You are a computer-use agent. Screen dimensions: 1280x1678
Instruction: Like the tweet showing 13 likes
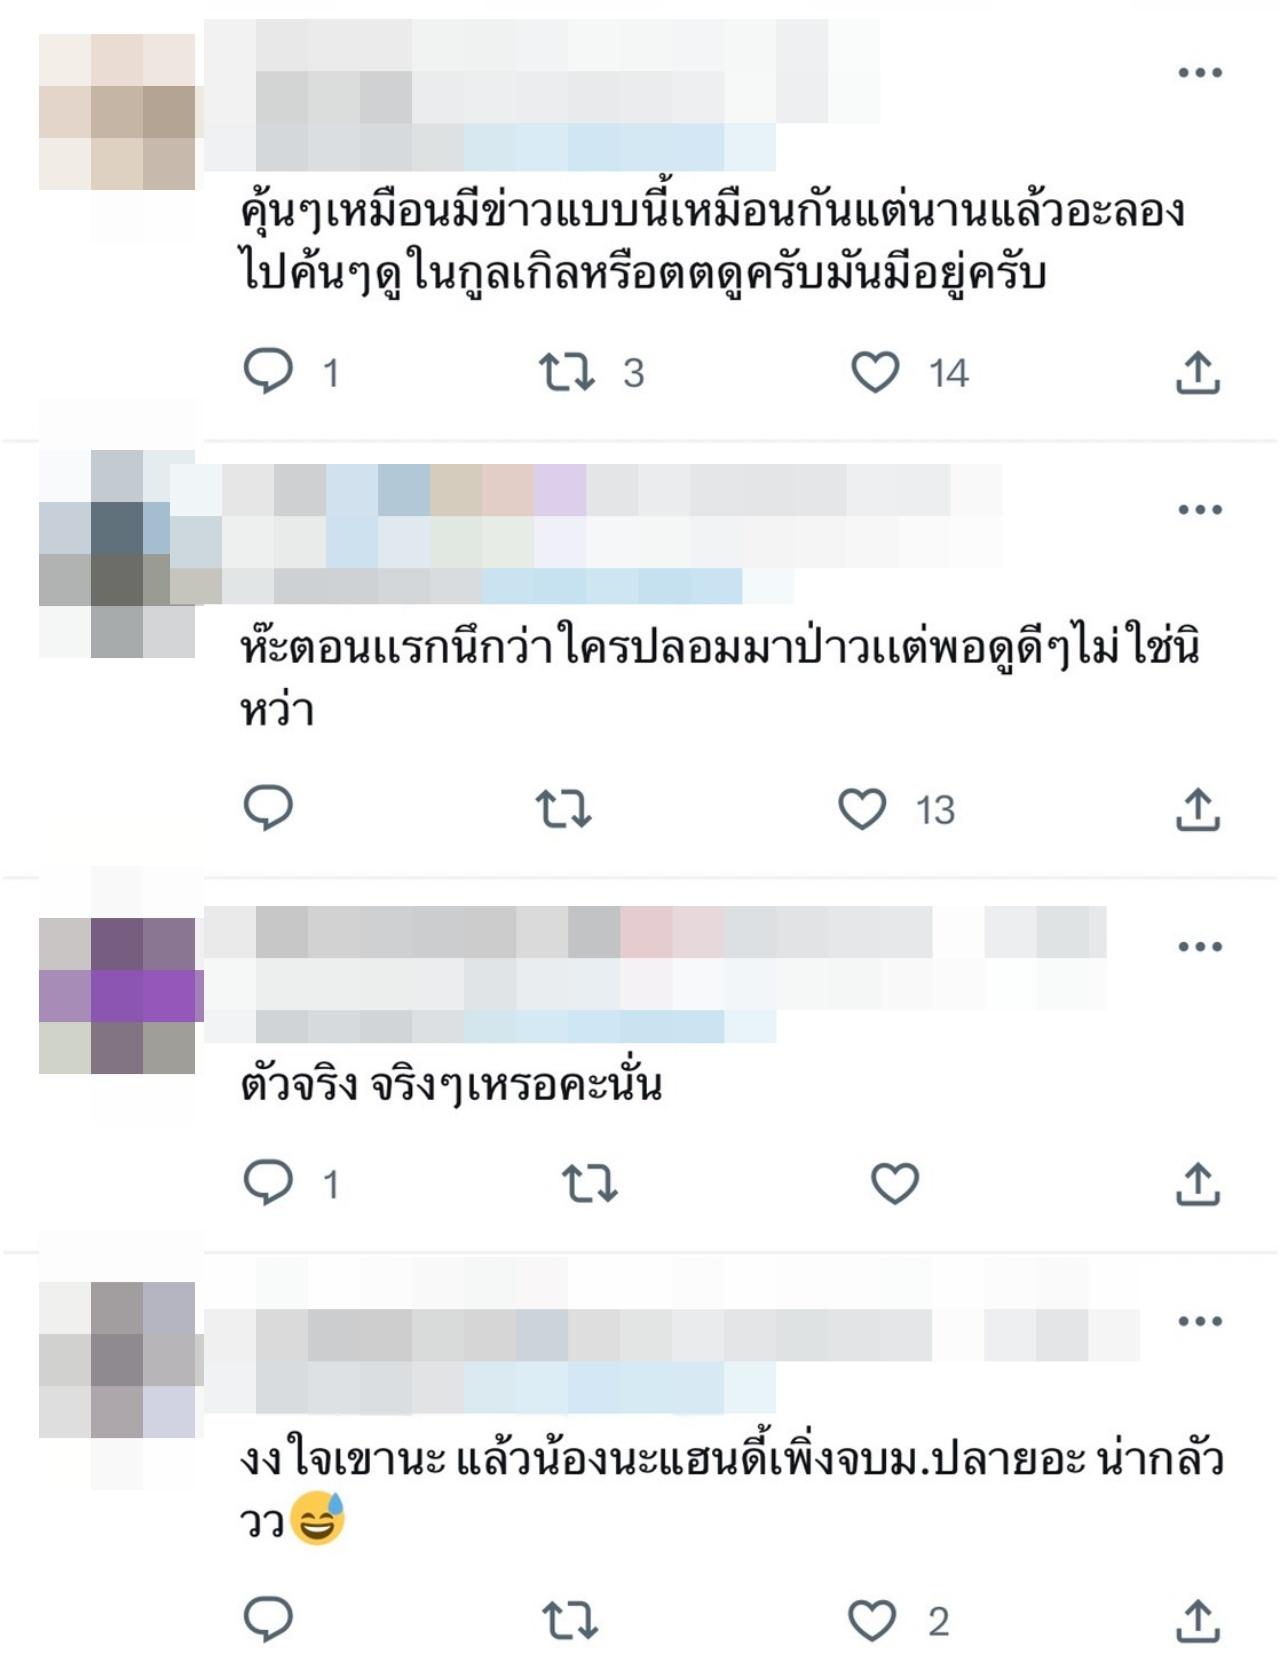(862, 809)
